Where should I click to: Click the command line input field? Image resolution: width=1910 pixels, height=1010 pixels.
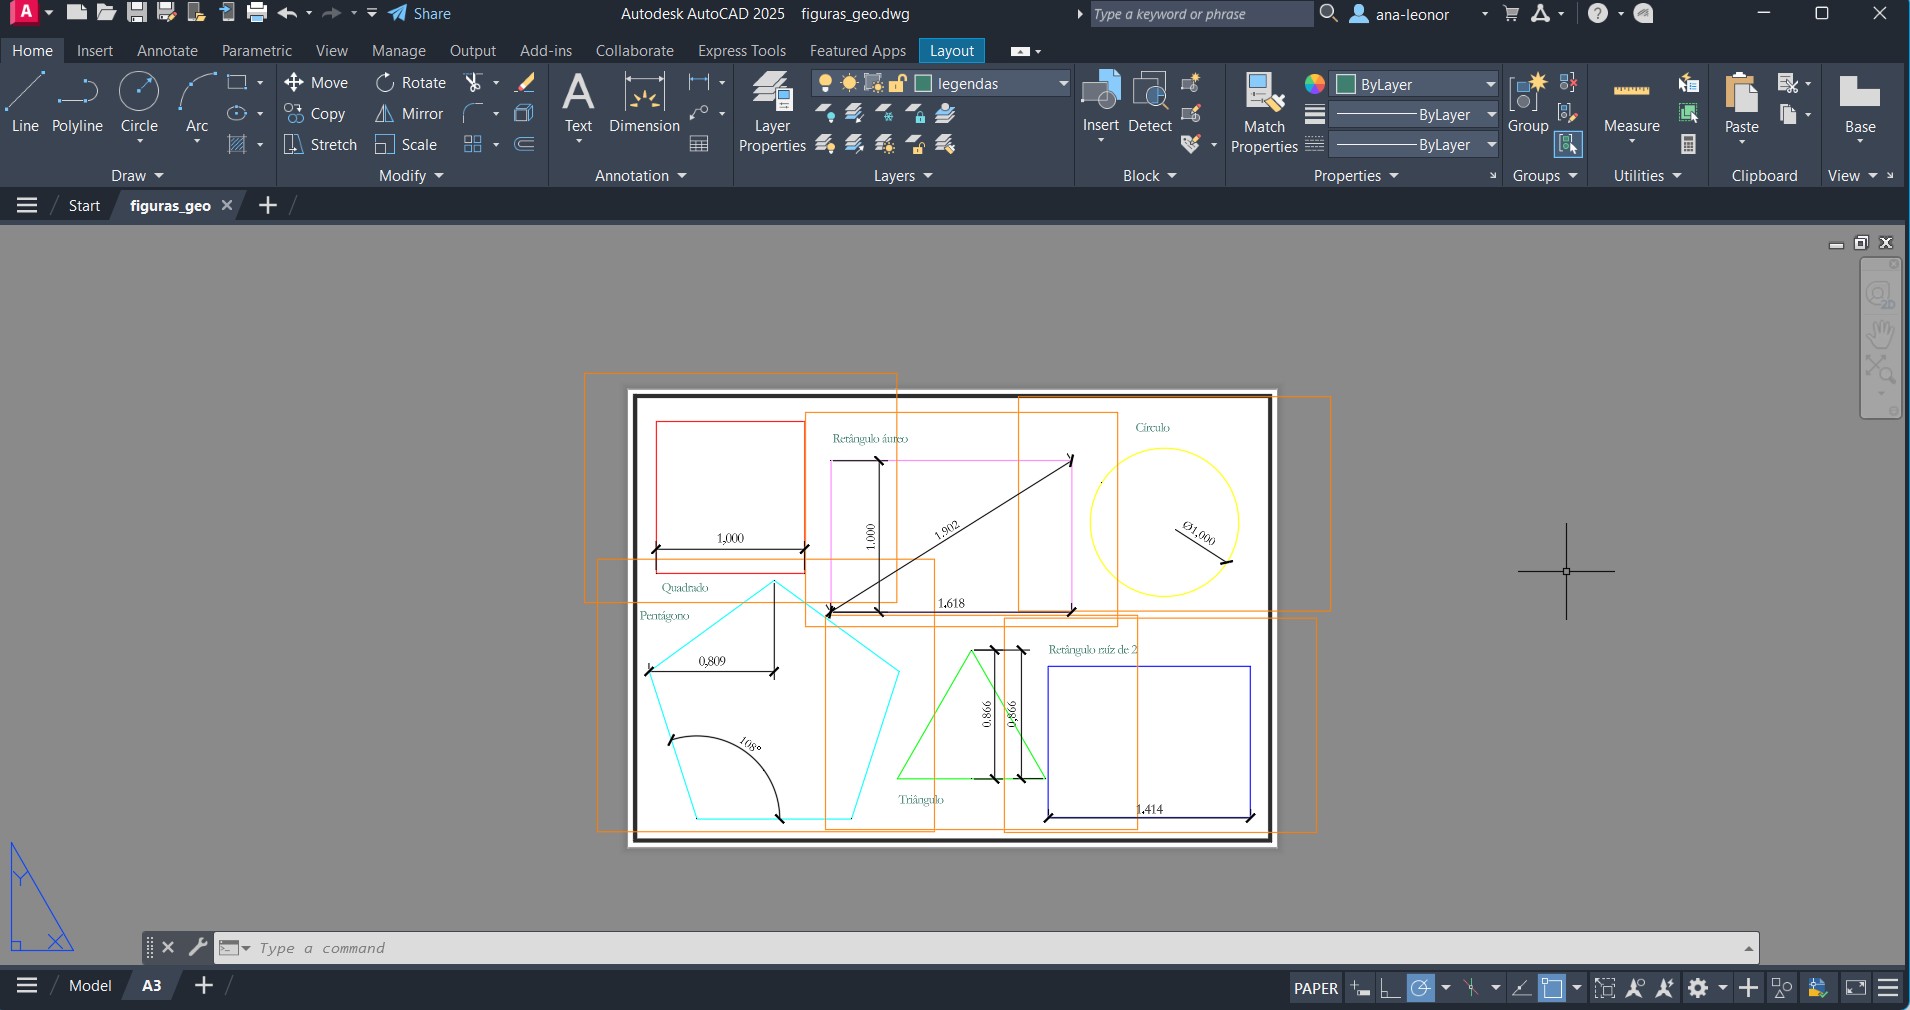click(x=990, y=948)
